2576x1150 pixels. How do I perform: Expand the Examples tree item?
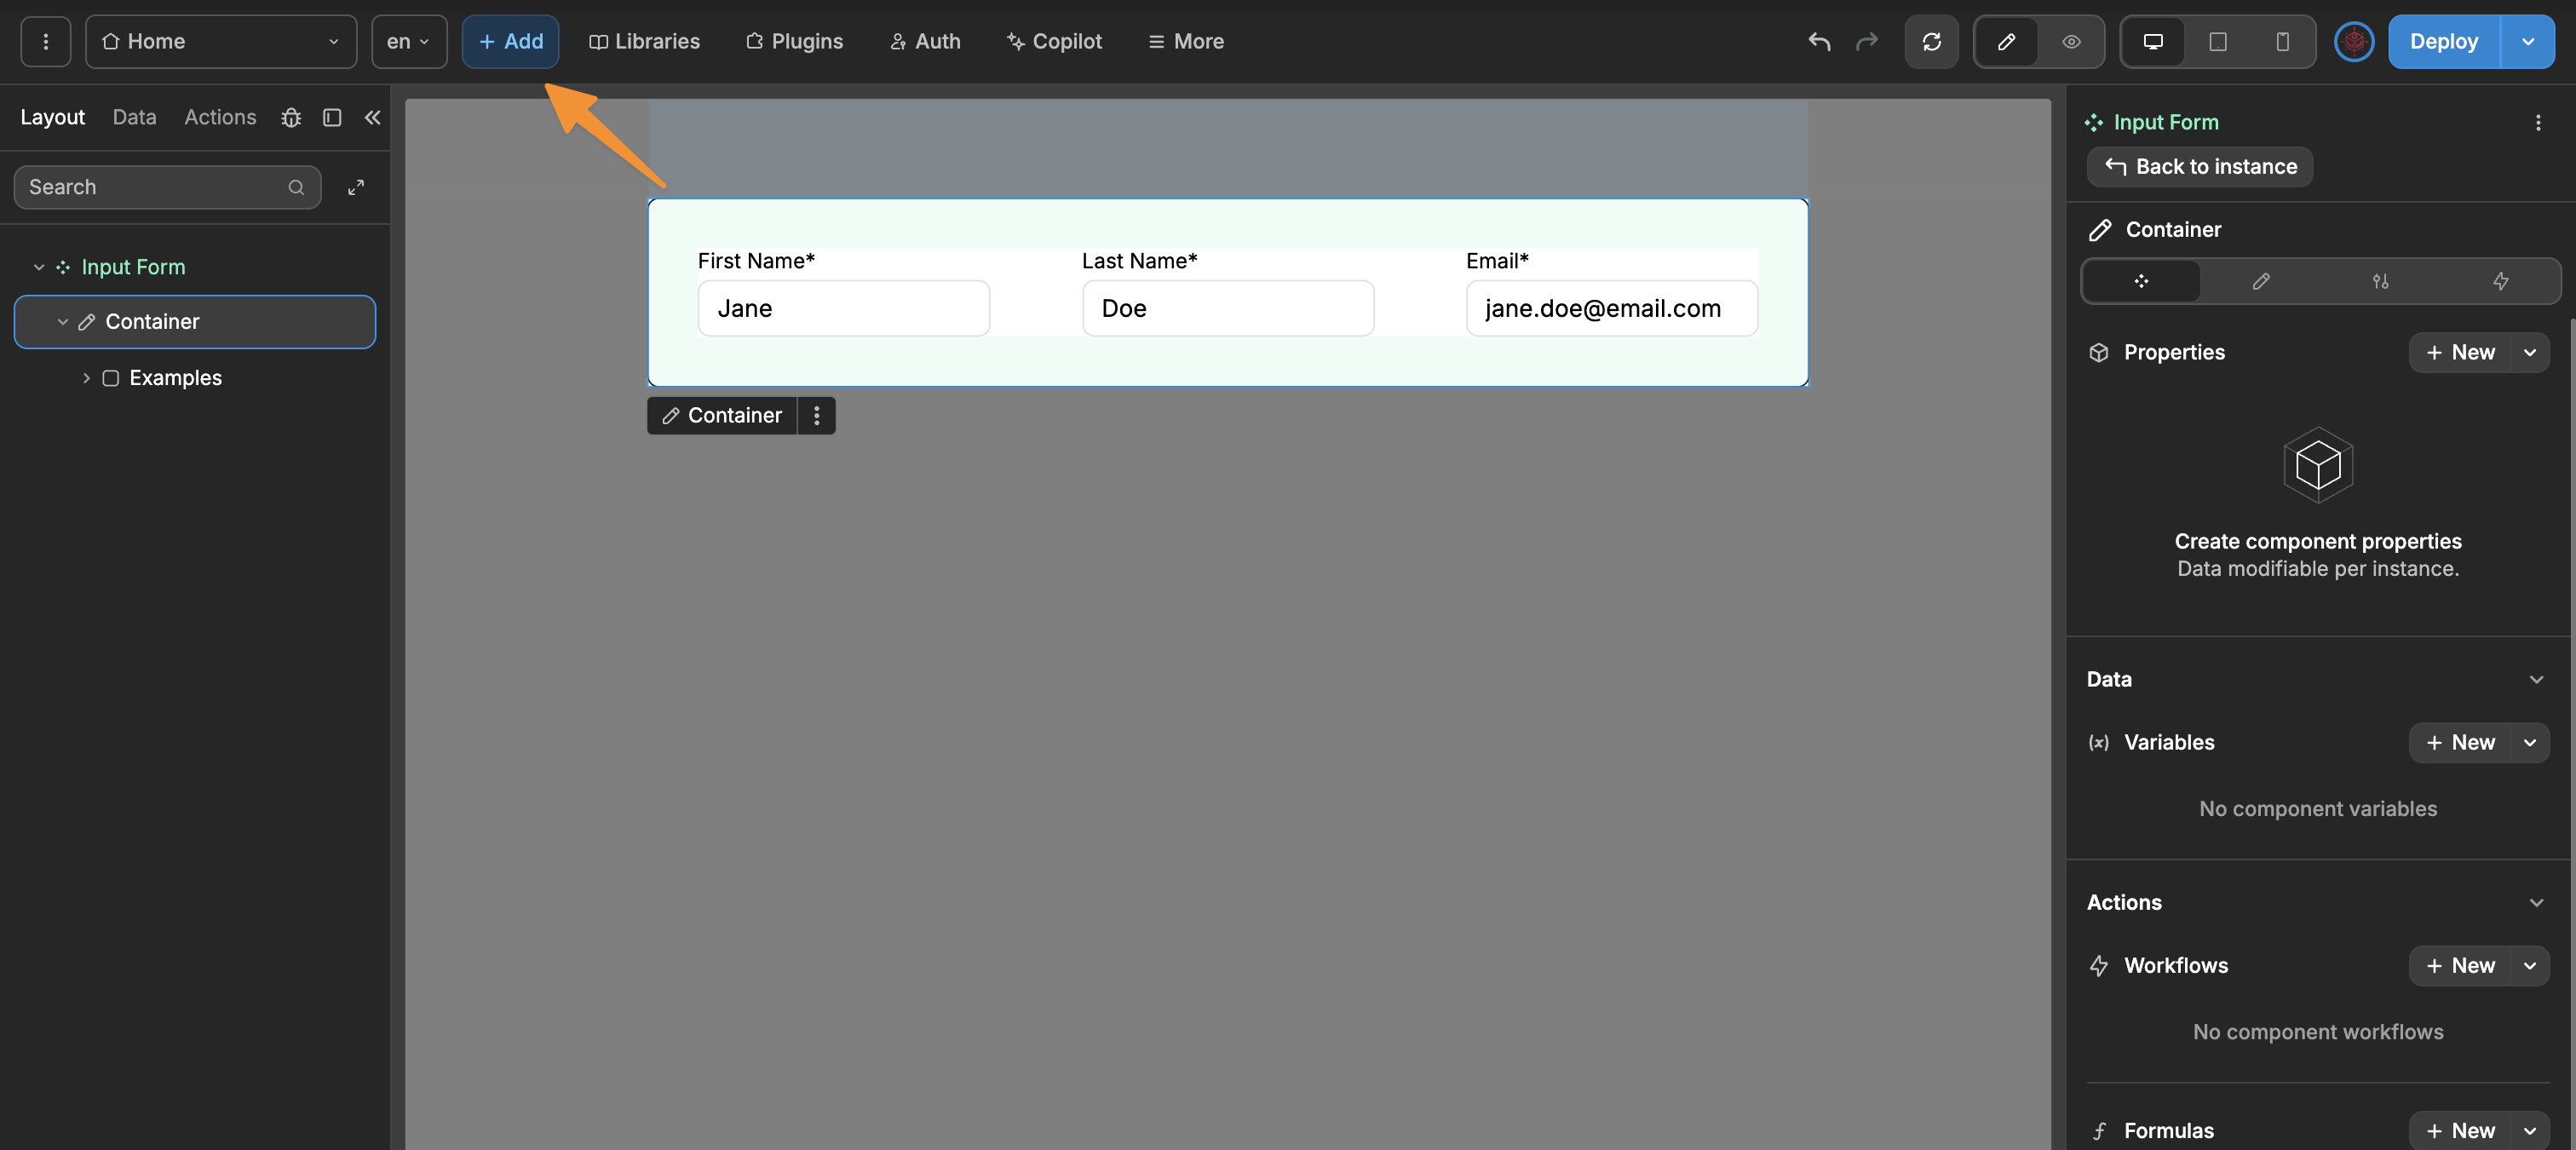click(x=86, y=378)
